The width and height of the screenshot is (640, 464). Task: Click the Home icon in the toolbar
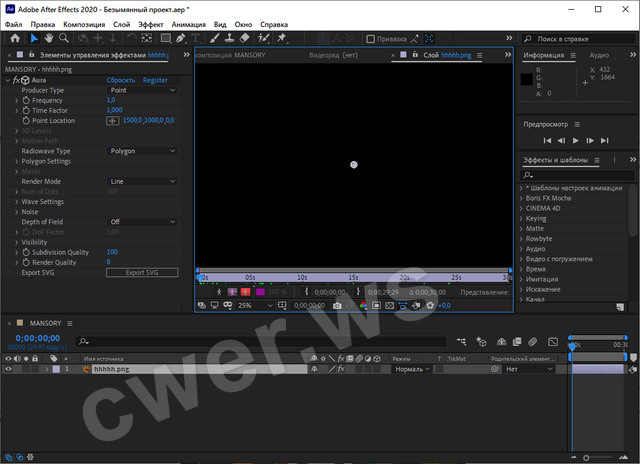click(14, 39)
